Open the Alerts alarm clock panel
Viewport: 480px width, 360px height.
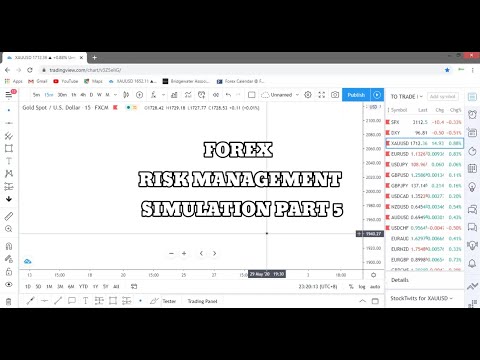[472, 115]
